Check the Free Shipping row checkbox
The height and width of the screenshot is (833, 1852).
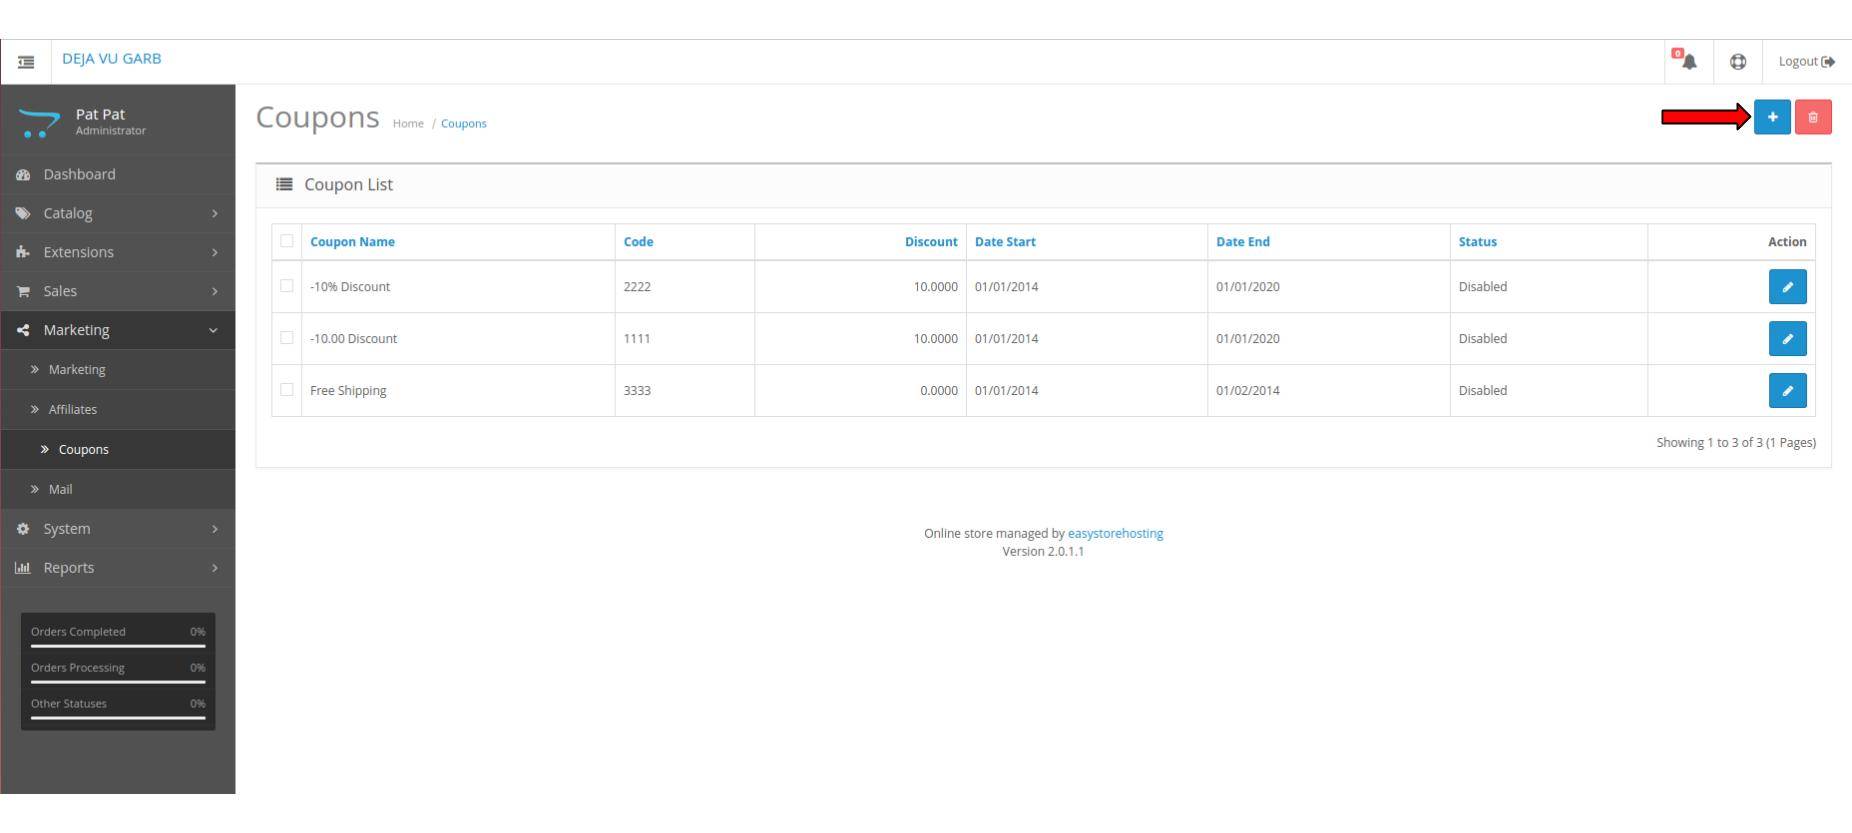(x=287, y=390)
